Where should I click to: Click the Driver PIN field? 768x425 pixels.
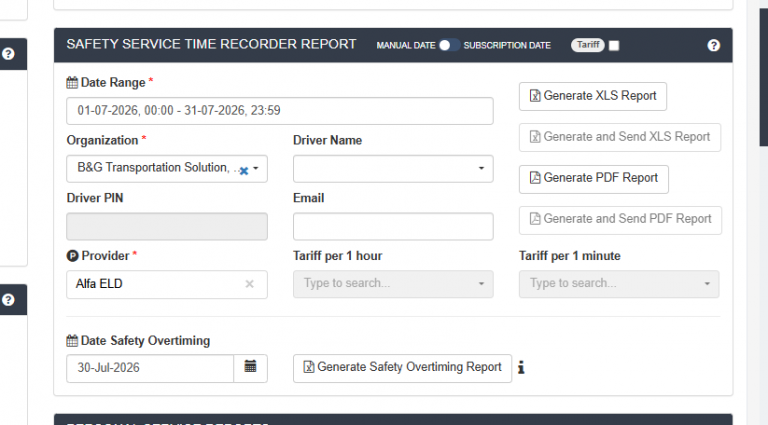coord(167,226)
